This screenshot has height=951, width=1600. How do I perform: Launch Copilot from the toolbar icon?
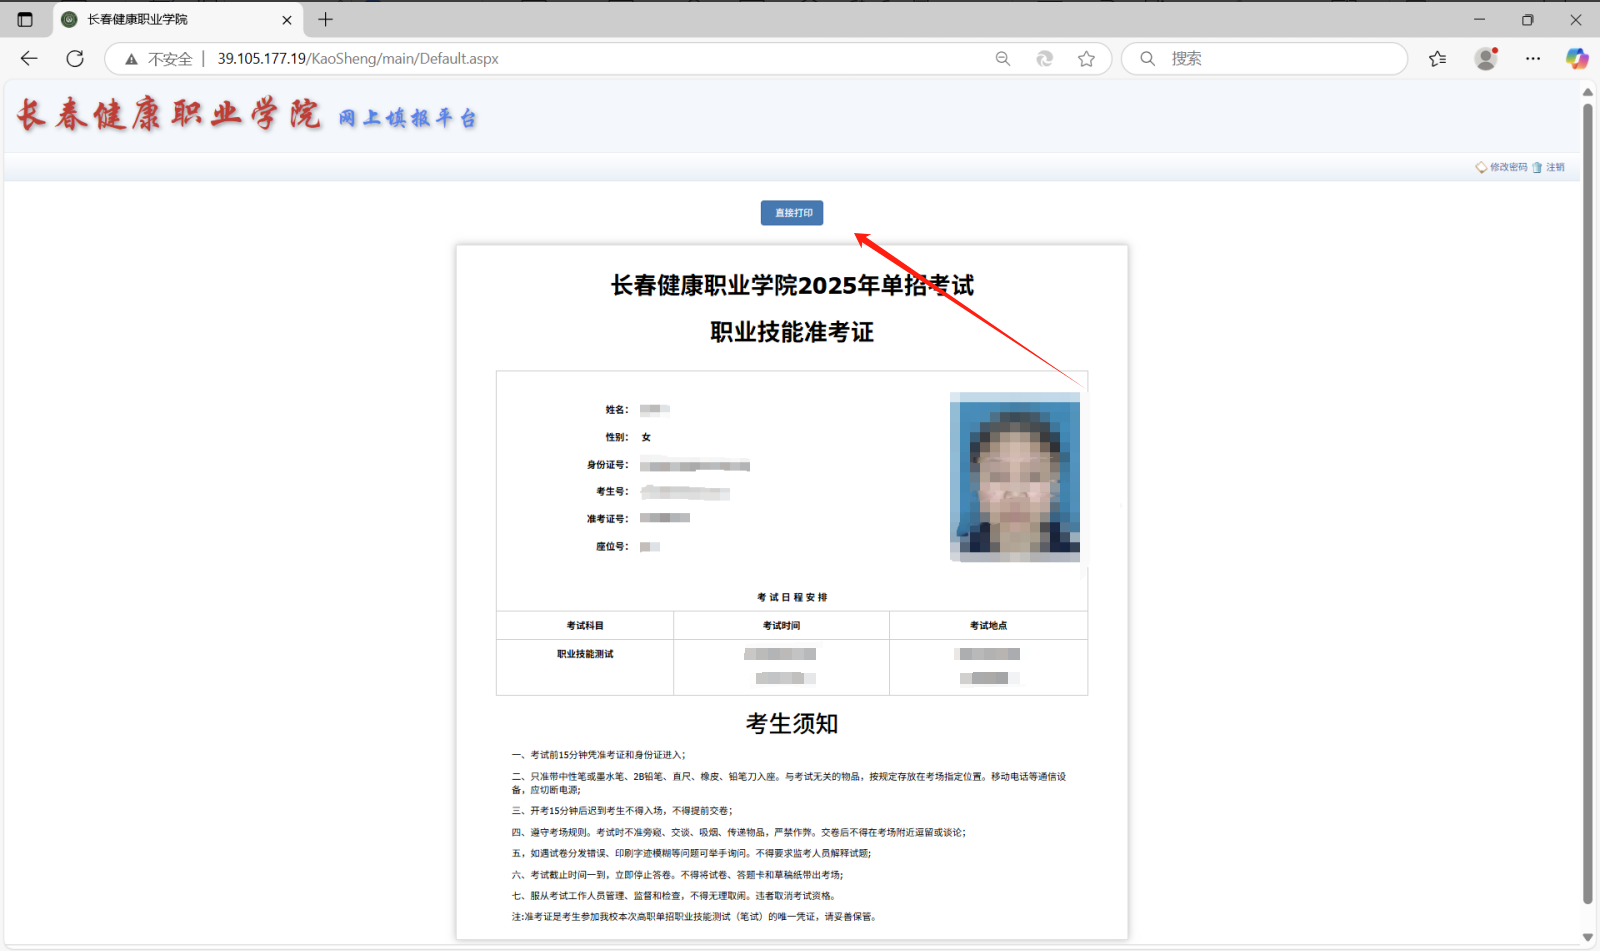(x=1576, y=59)
